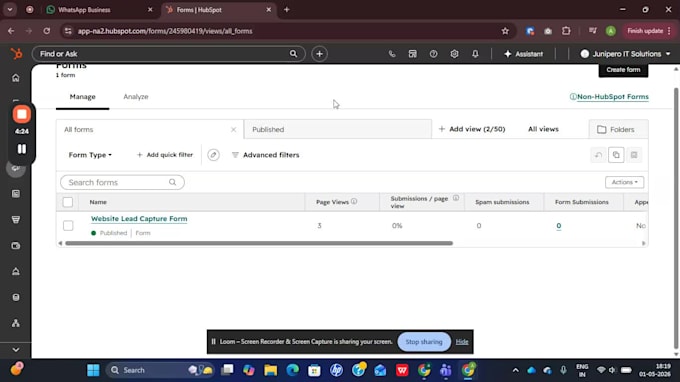Click Stop sharing in Loom bar
This screenshot has width=680, height=382.
pos(424,342)
